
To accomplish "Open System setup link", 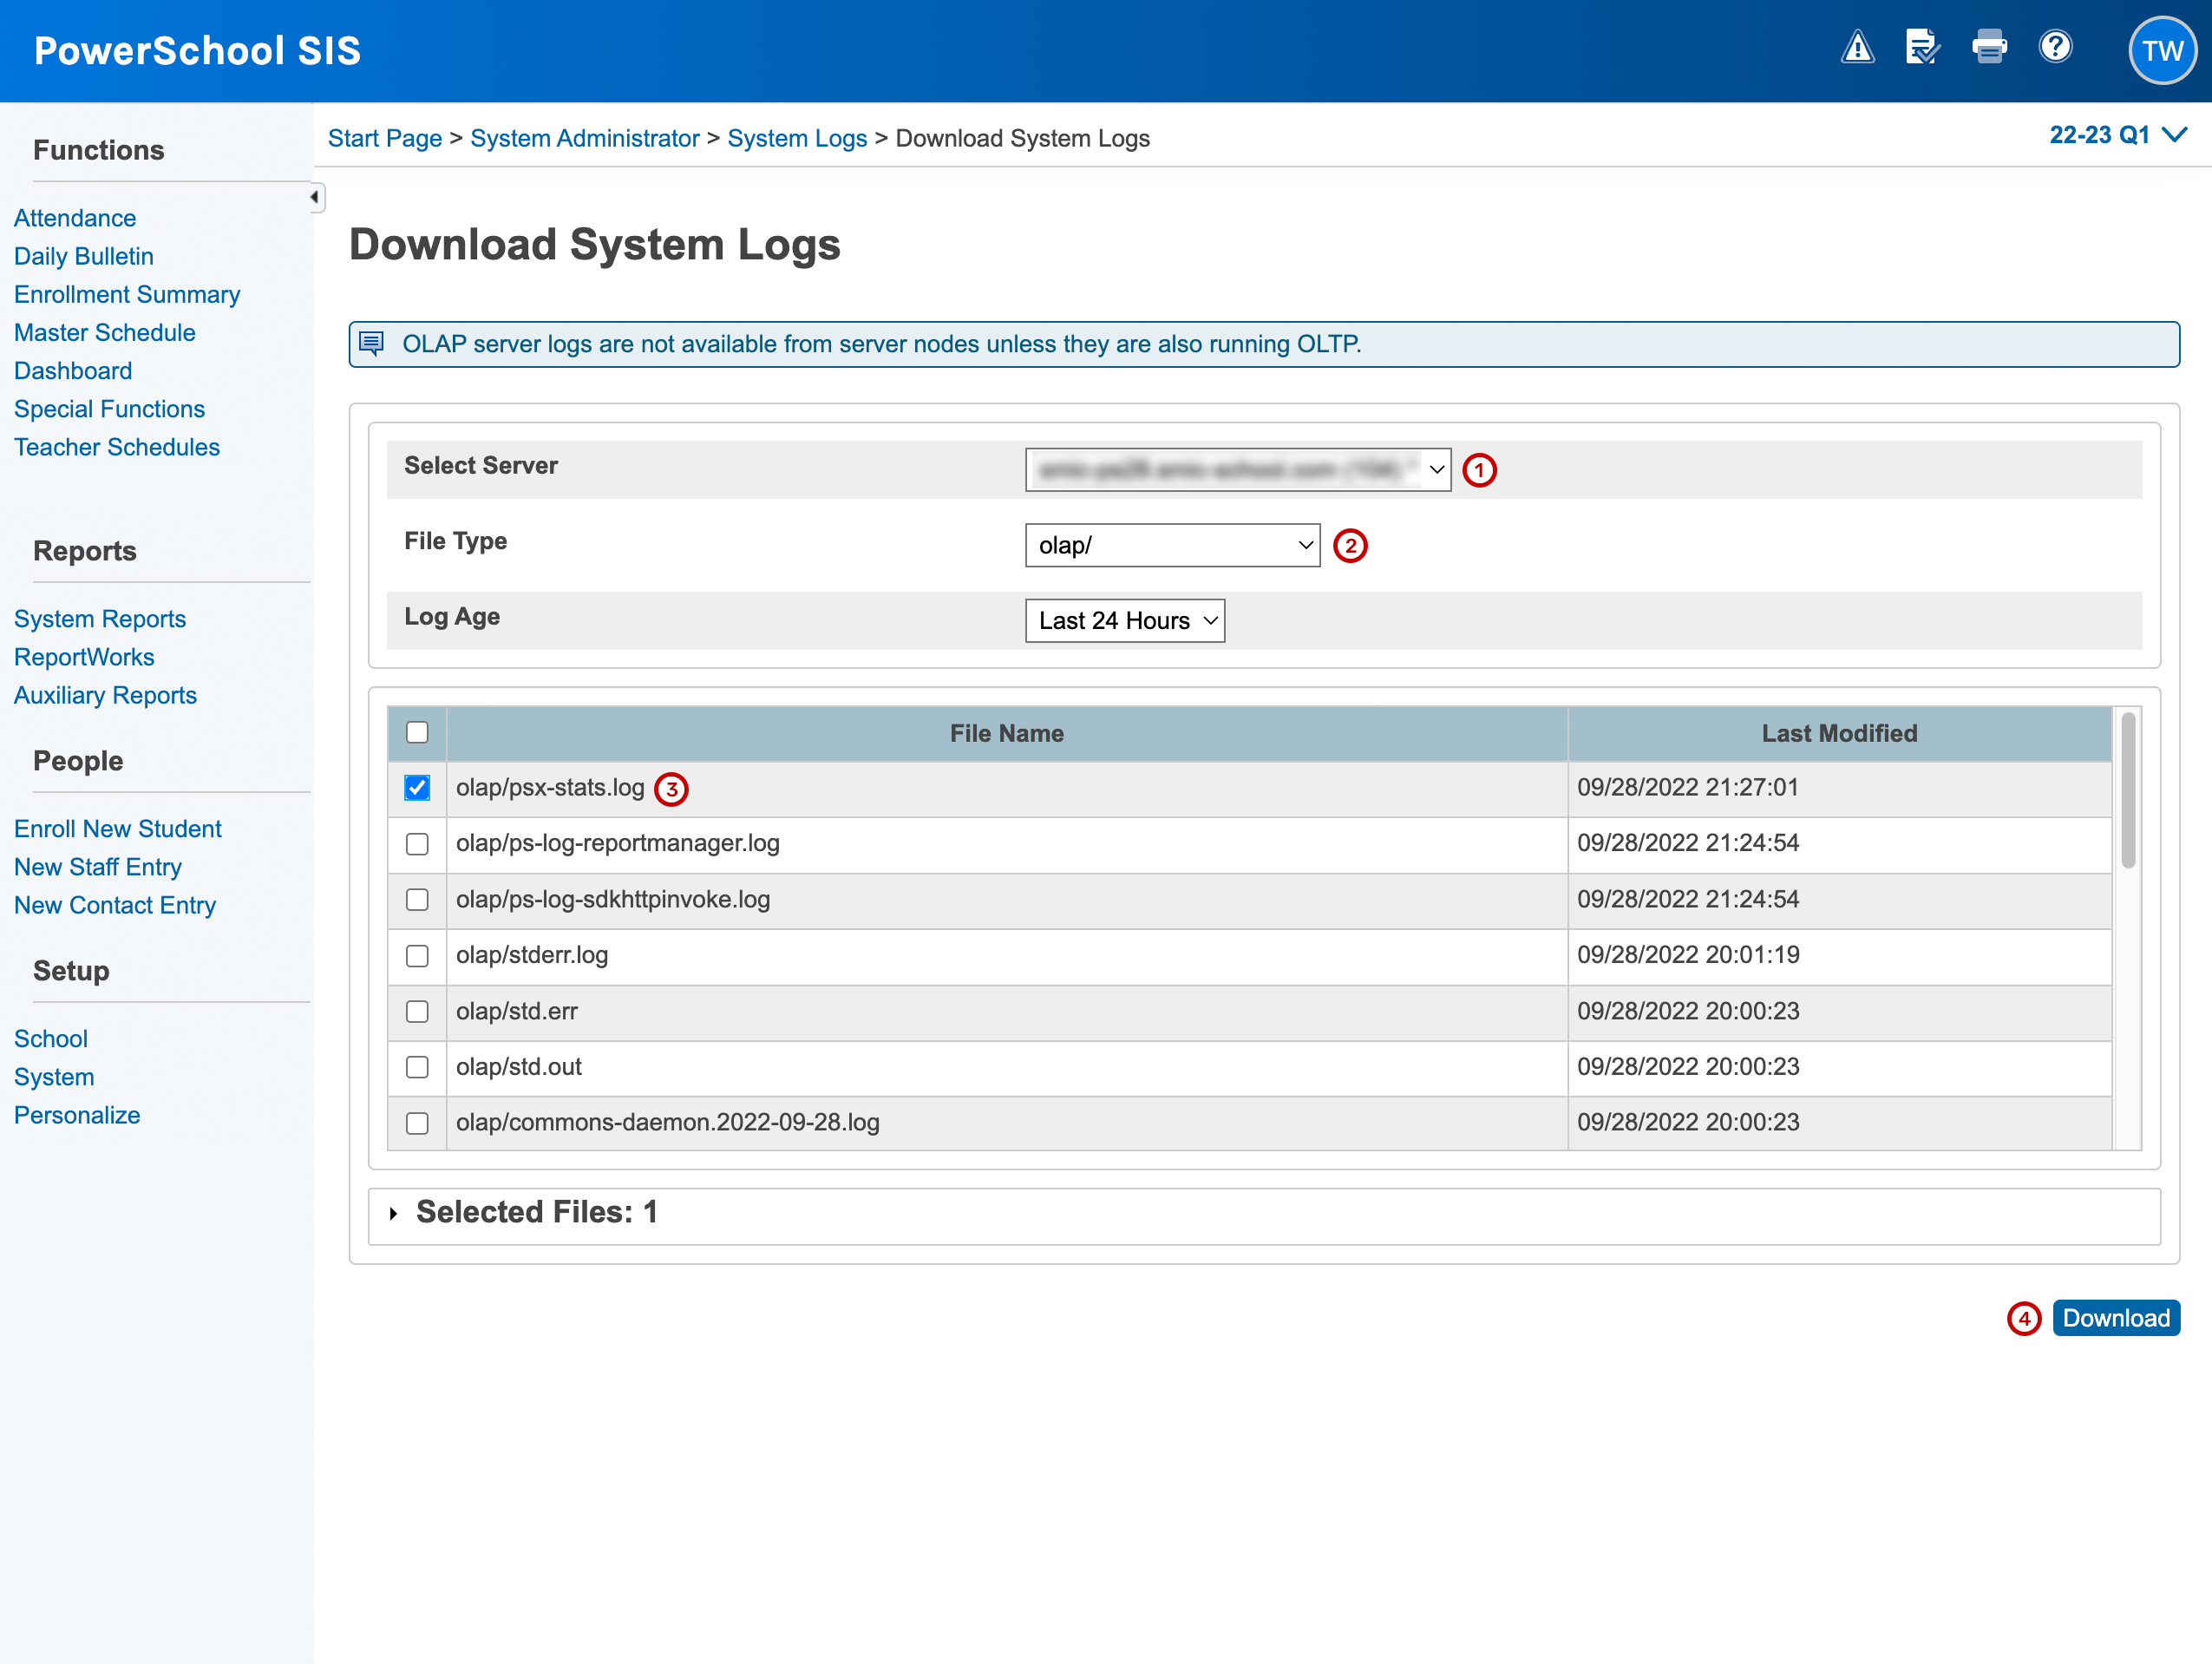I will click(54, 1077).
